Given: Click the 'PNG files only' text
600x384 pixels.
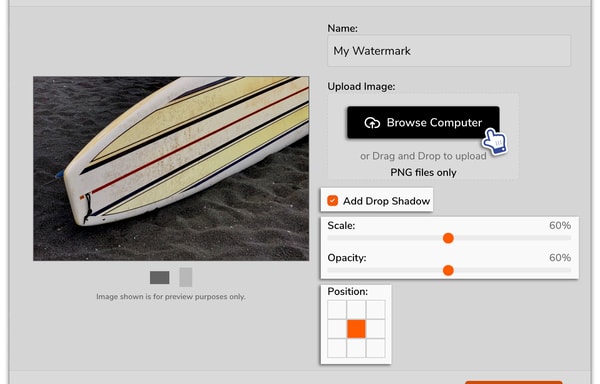Looking at the screenshot, I should [423, 172].
